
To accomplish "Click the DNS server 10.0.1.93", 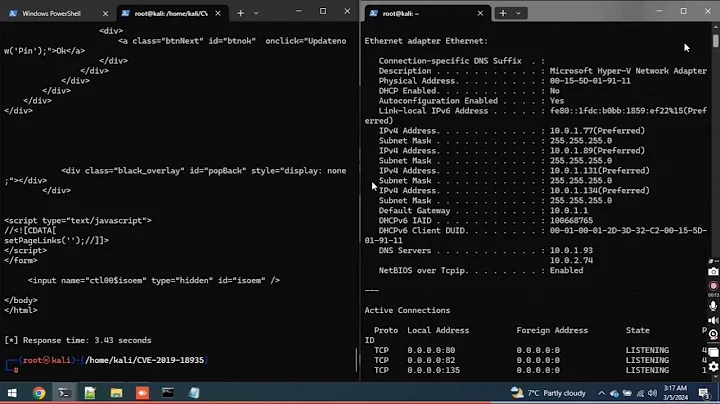I will point(571,251).
